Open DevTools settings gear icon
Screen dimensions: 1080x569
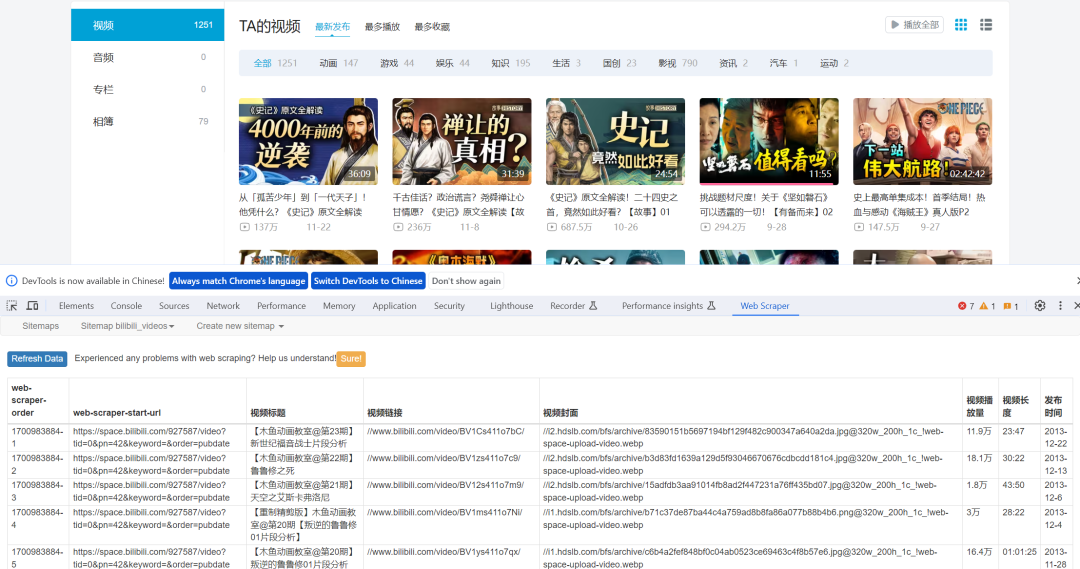1040,306
